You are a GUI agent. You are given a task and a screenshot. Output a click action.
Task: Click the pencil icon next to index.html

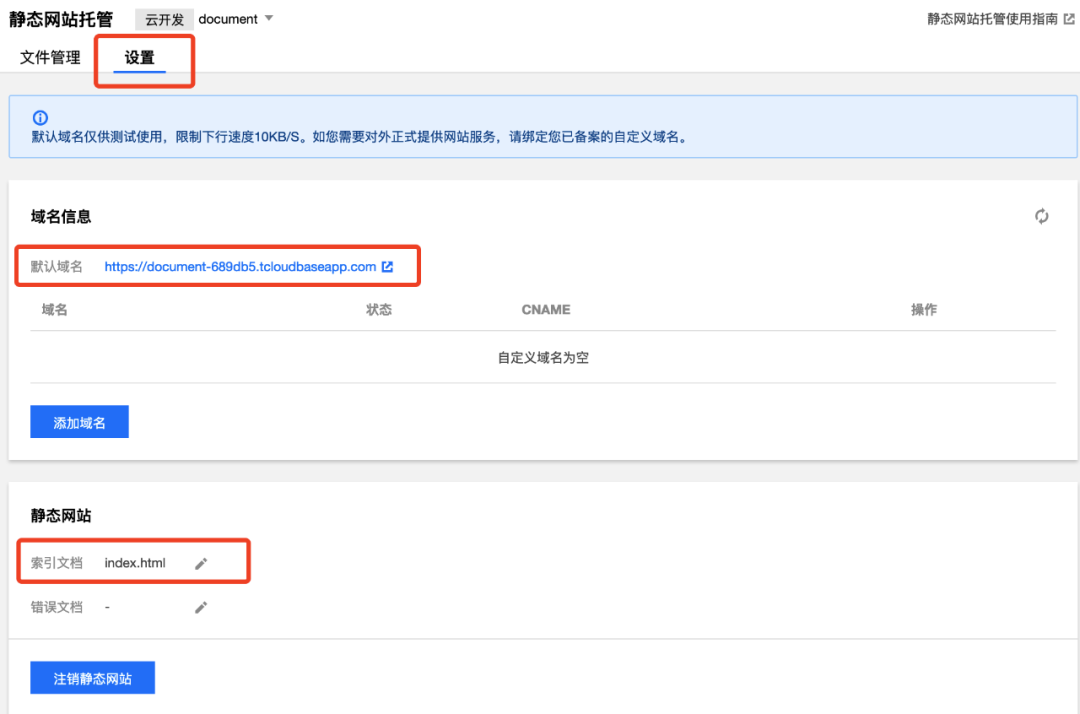pos(201,564)
